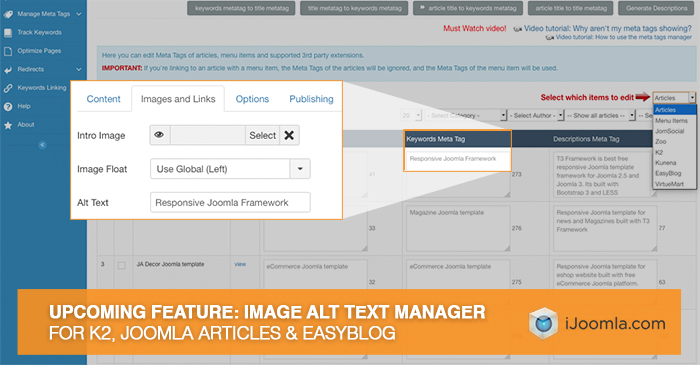700x365 pixels.
Task: Click the eCommerce Joomla template title field
Action: click(x=315, y=282)
